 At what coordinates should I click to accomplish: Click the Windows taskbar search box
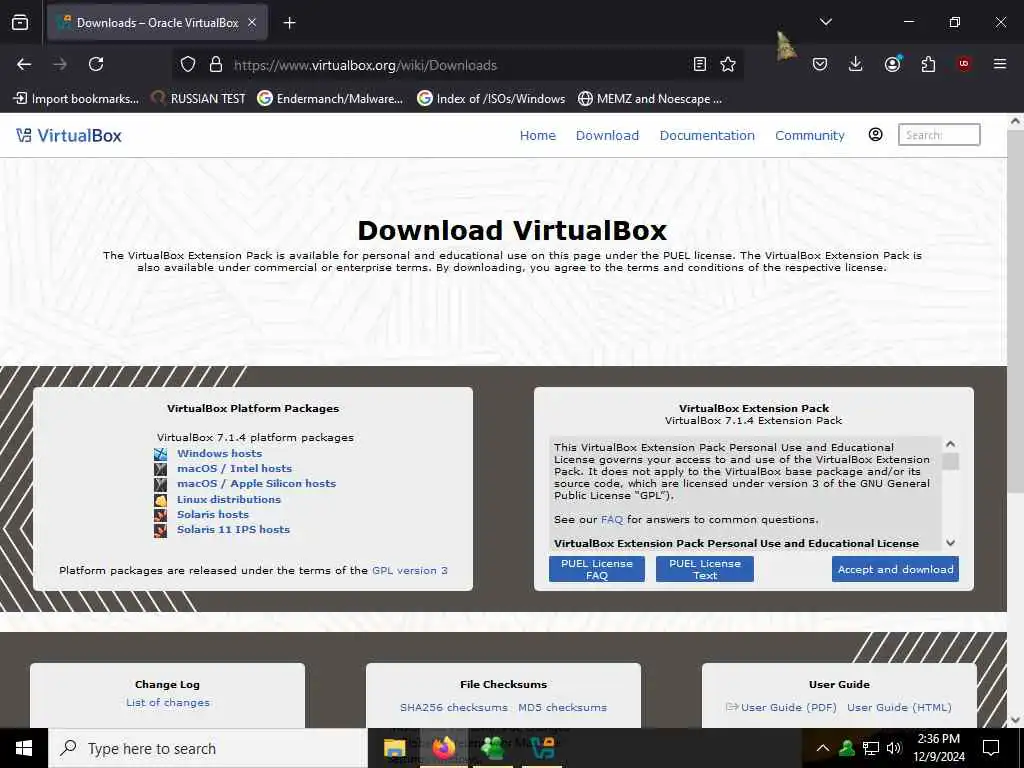208,748
